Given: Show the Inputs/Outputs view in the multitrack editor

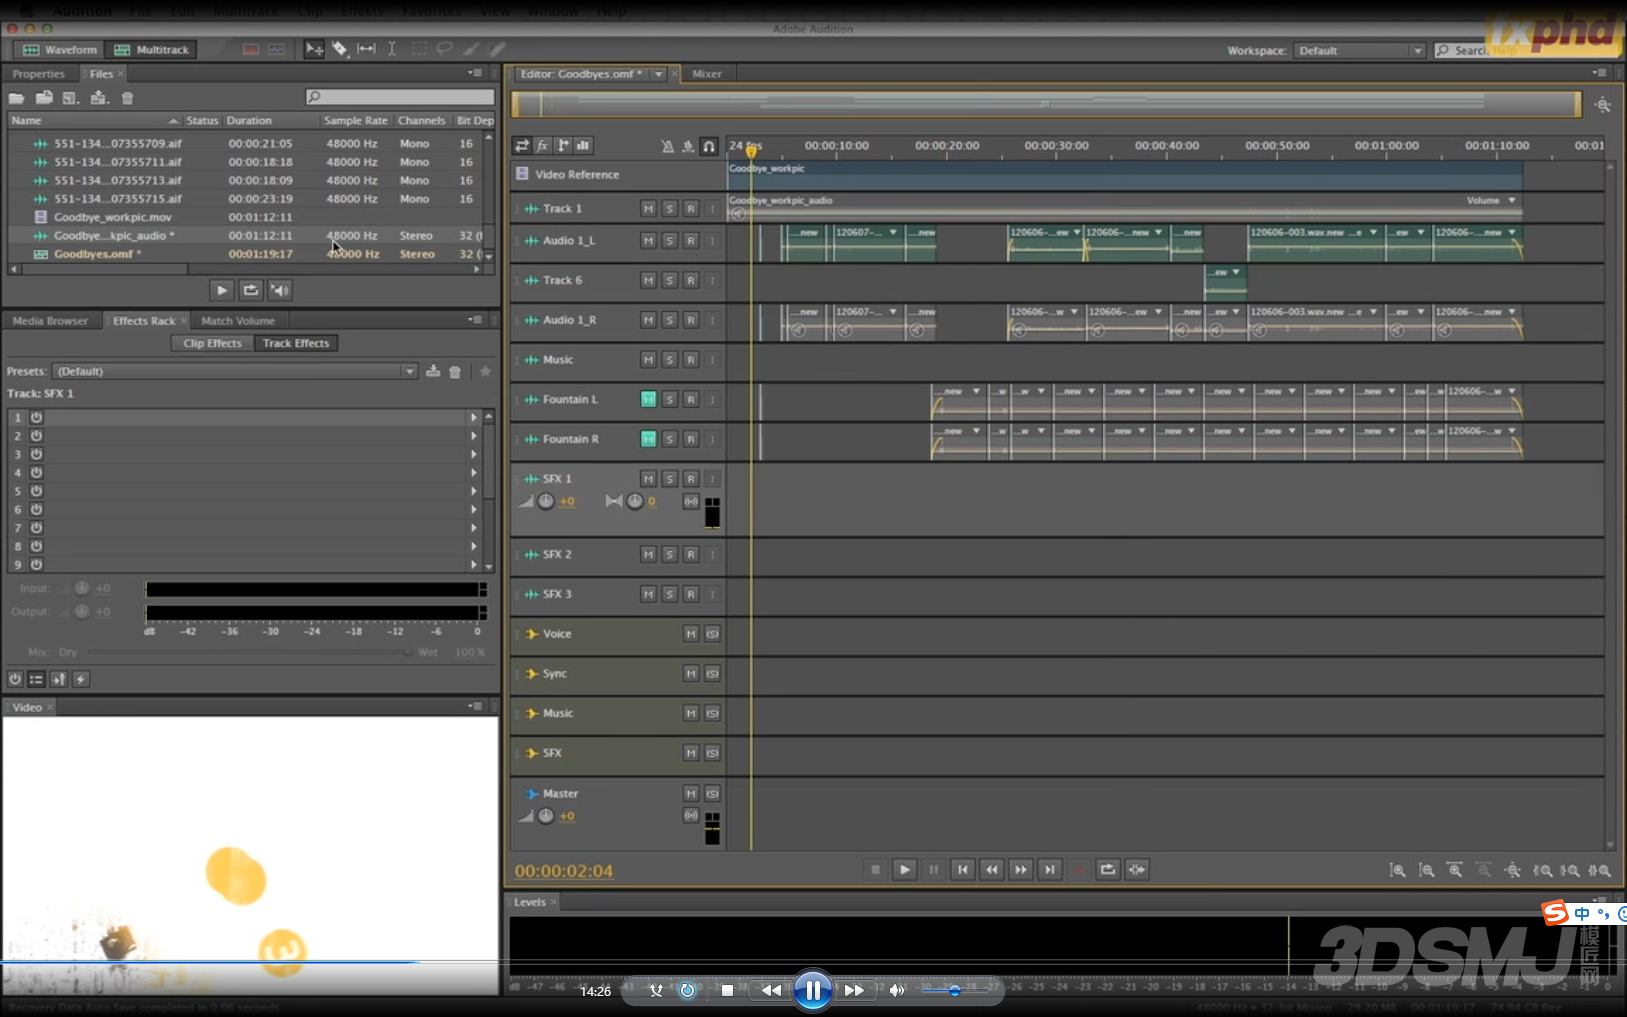Looking at the screenshot, I should [x=522, y=146].
